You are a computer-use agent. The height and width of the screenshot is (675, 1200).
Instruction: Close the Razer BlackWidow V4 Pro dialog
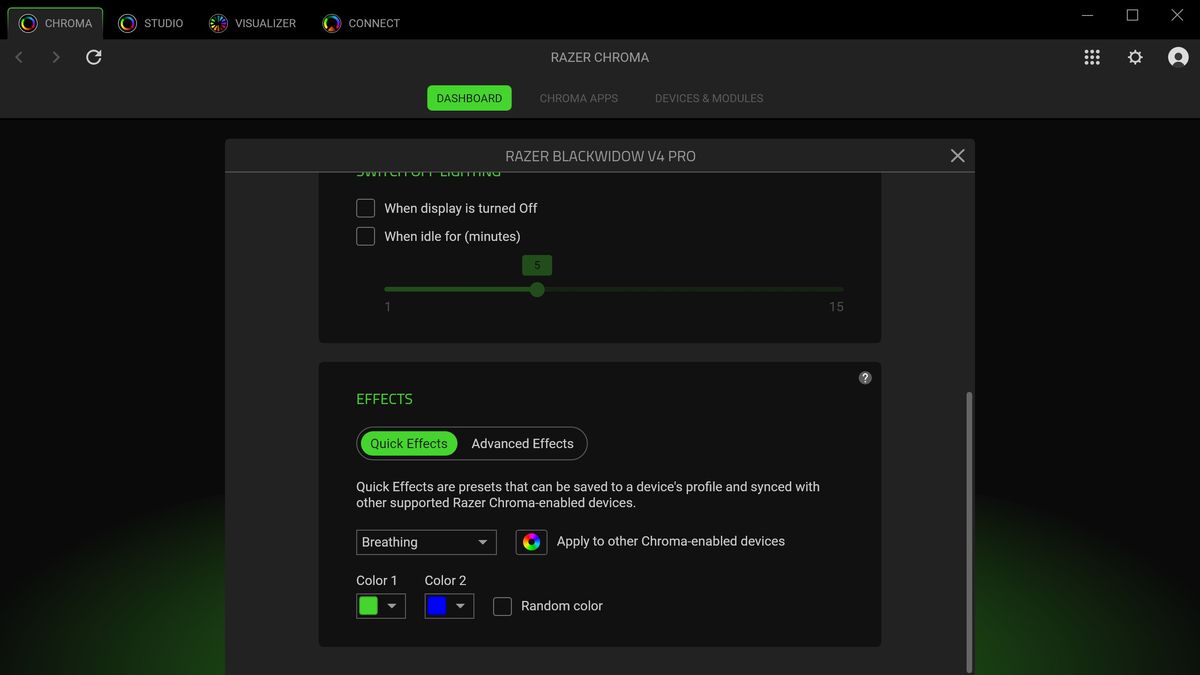tap(957, 155)
